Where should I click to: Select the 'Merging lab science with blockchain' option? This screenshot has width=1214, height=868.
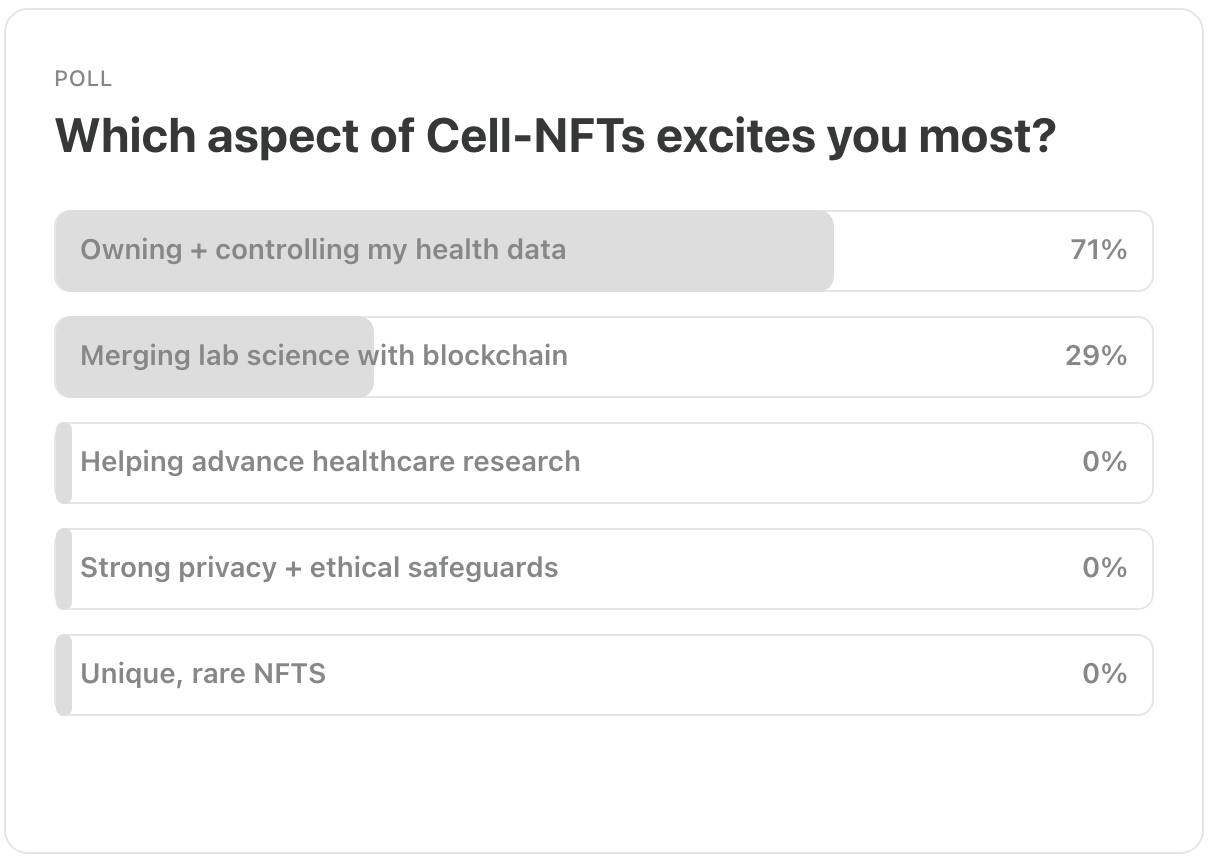(x=604, y=357)
